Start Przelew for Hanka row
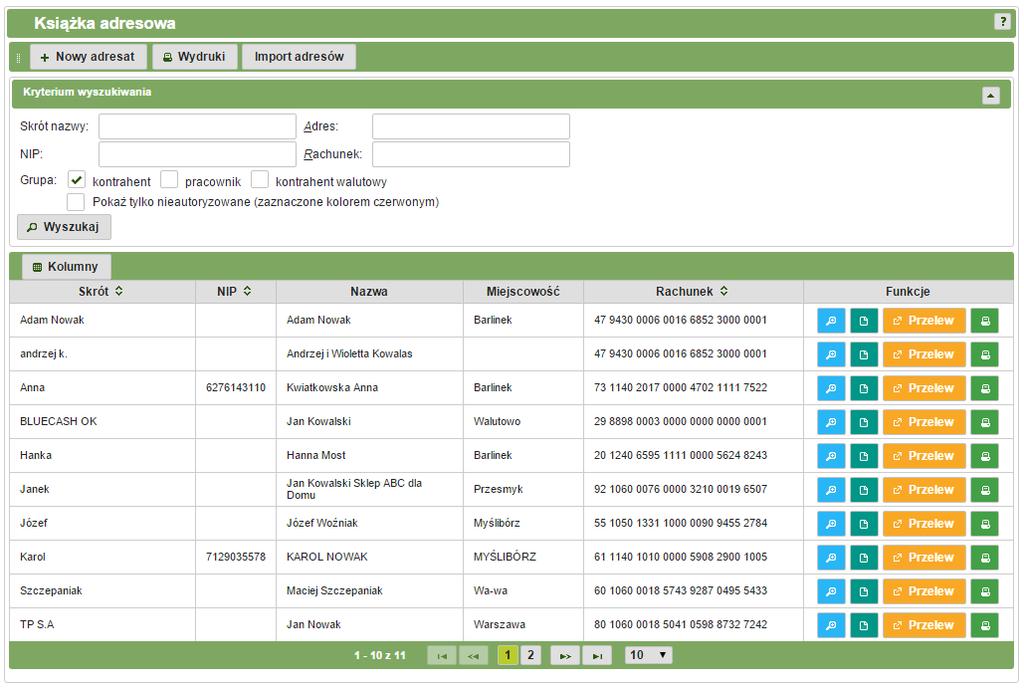Viewport: 1024px width, 688px height. click(x=924, y=456)
